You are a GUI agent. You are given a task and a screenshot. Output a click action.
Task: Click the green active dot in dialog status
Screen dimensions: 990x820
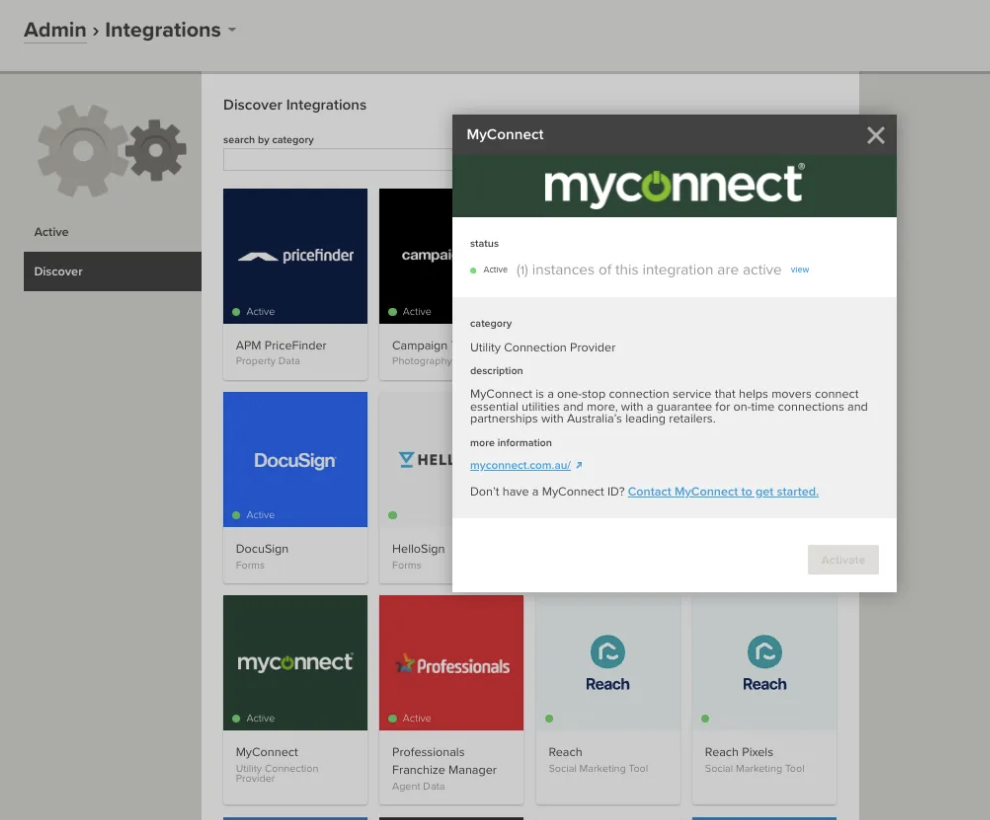[473, 270]
